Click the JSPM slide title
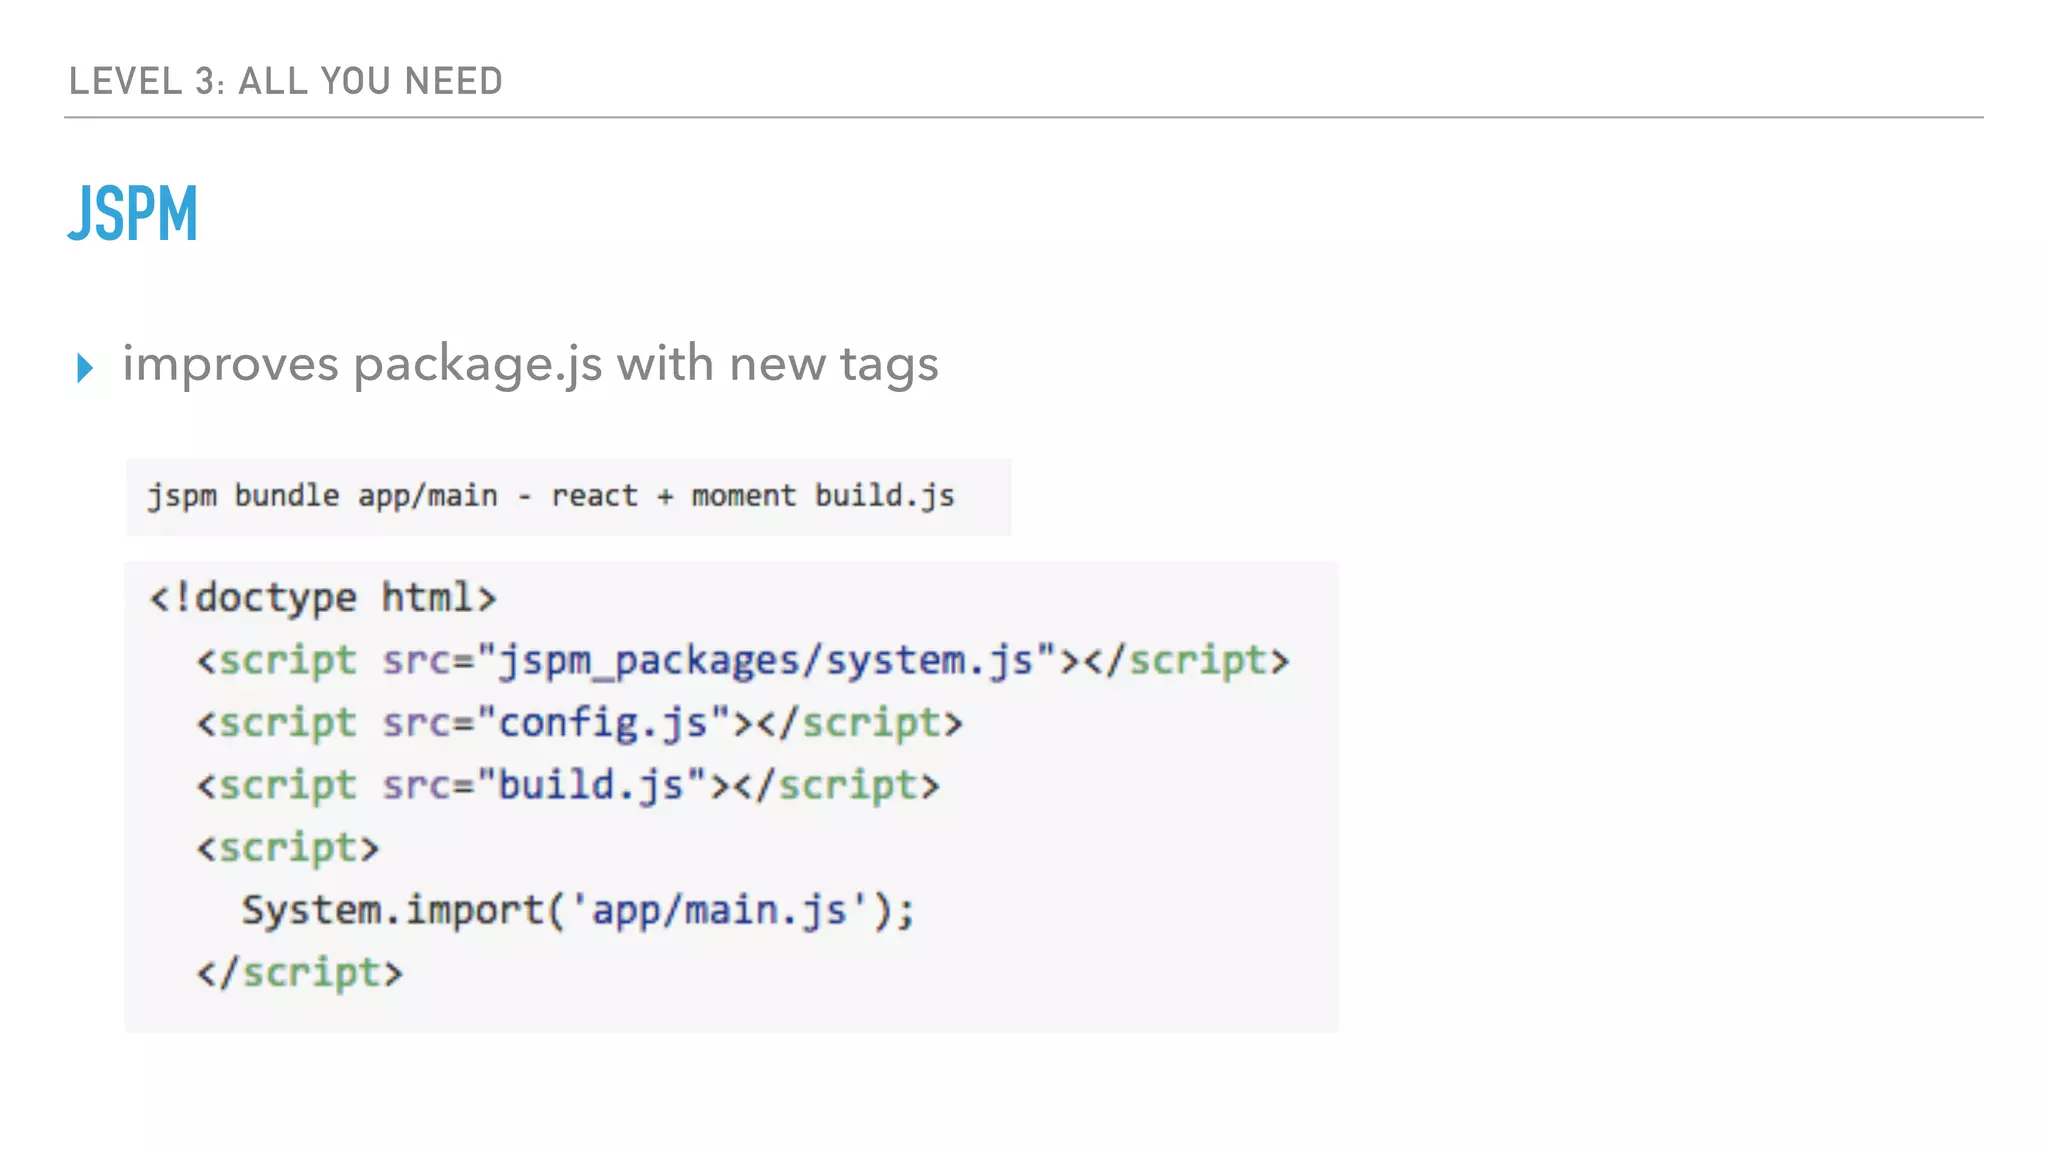 [133, 213]
